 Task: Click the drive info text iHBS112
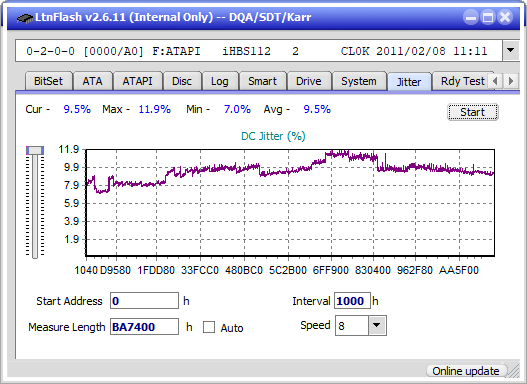click(246, 51)
